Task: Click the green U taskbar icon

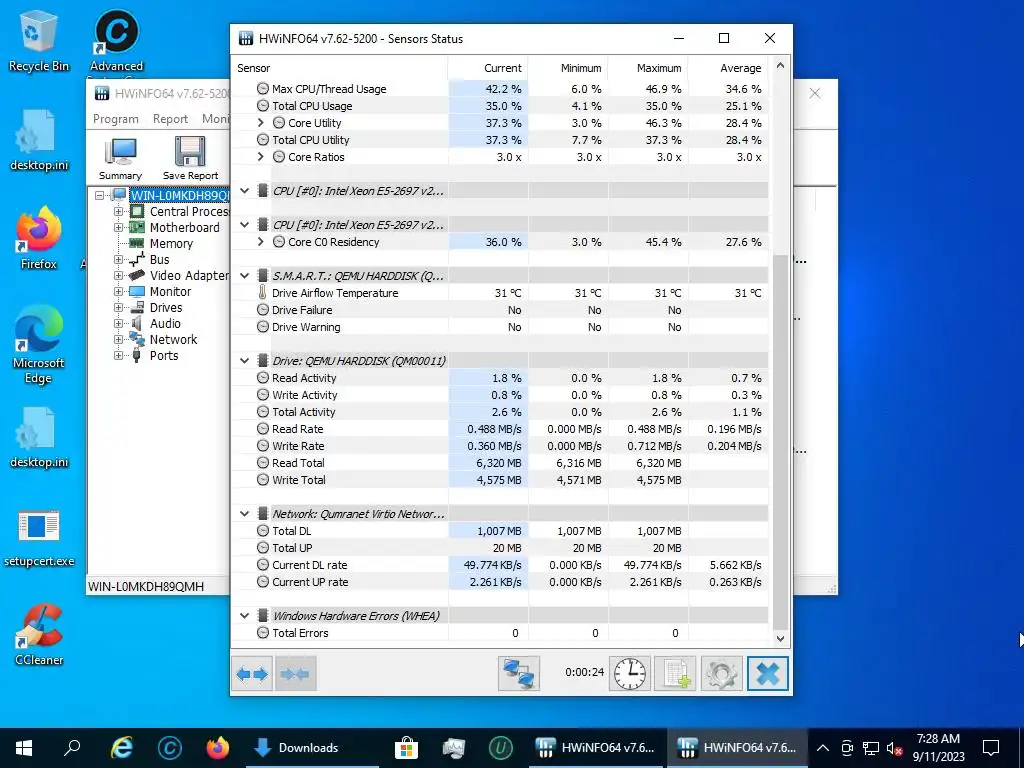Action: [x=501, y=748]
